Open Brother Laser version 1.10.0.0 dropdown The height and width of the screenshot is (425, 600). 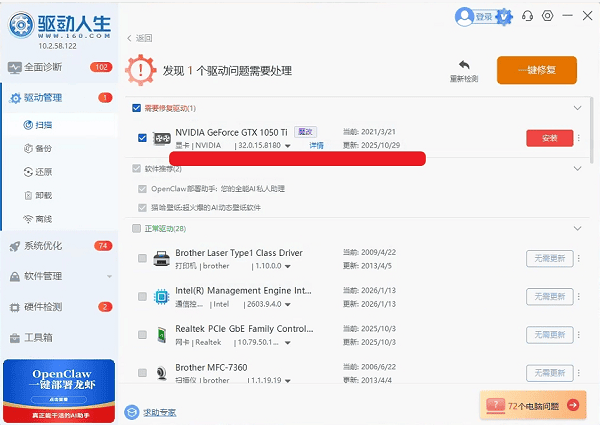coord(288,266)
